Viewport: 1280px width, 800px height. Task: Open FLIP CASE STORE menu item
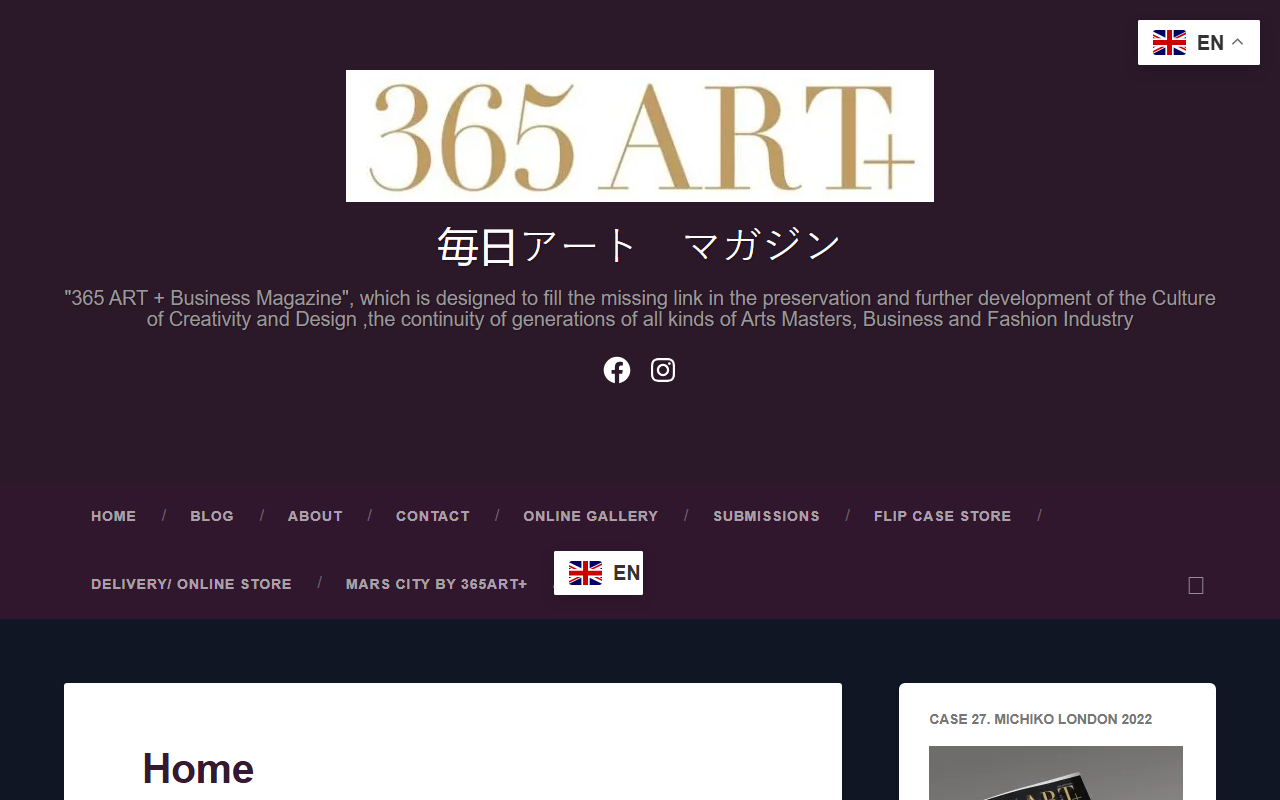click(x=943, y=516)
